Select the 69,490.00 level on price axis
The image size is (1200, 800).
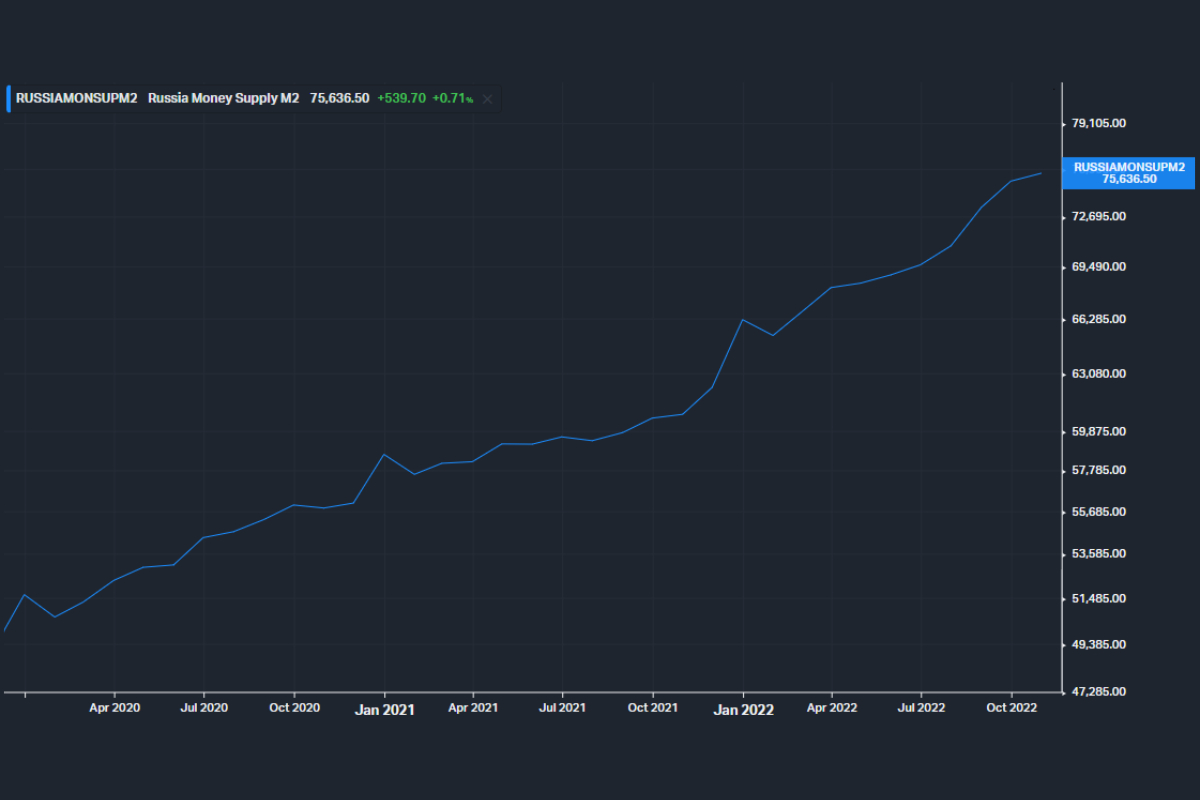click(x=1099, y=267)
